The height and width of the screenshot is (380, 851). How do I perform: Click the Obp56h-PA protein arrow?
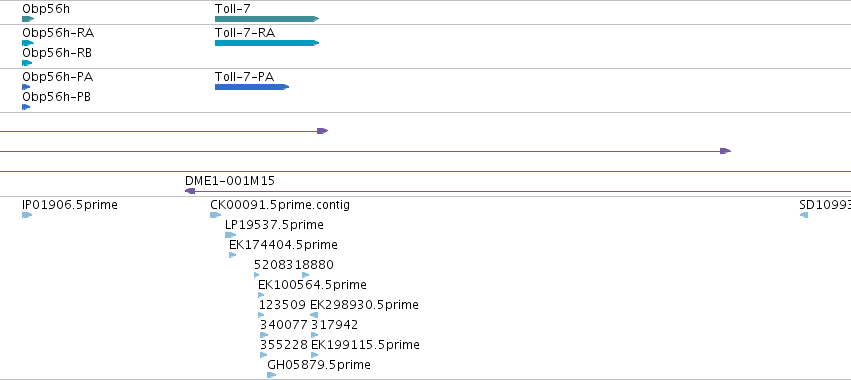(x=26, y=87)
